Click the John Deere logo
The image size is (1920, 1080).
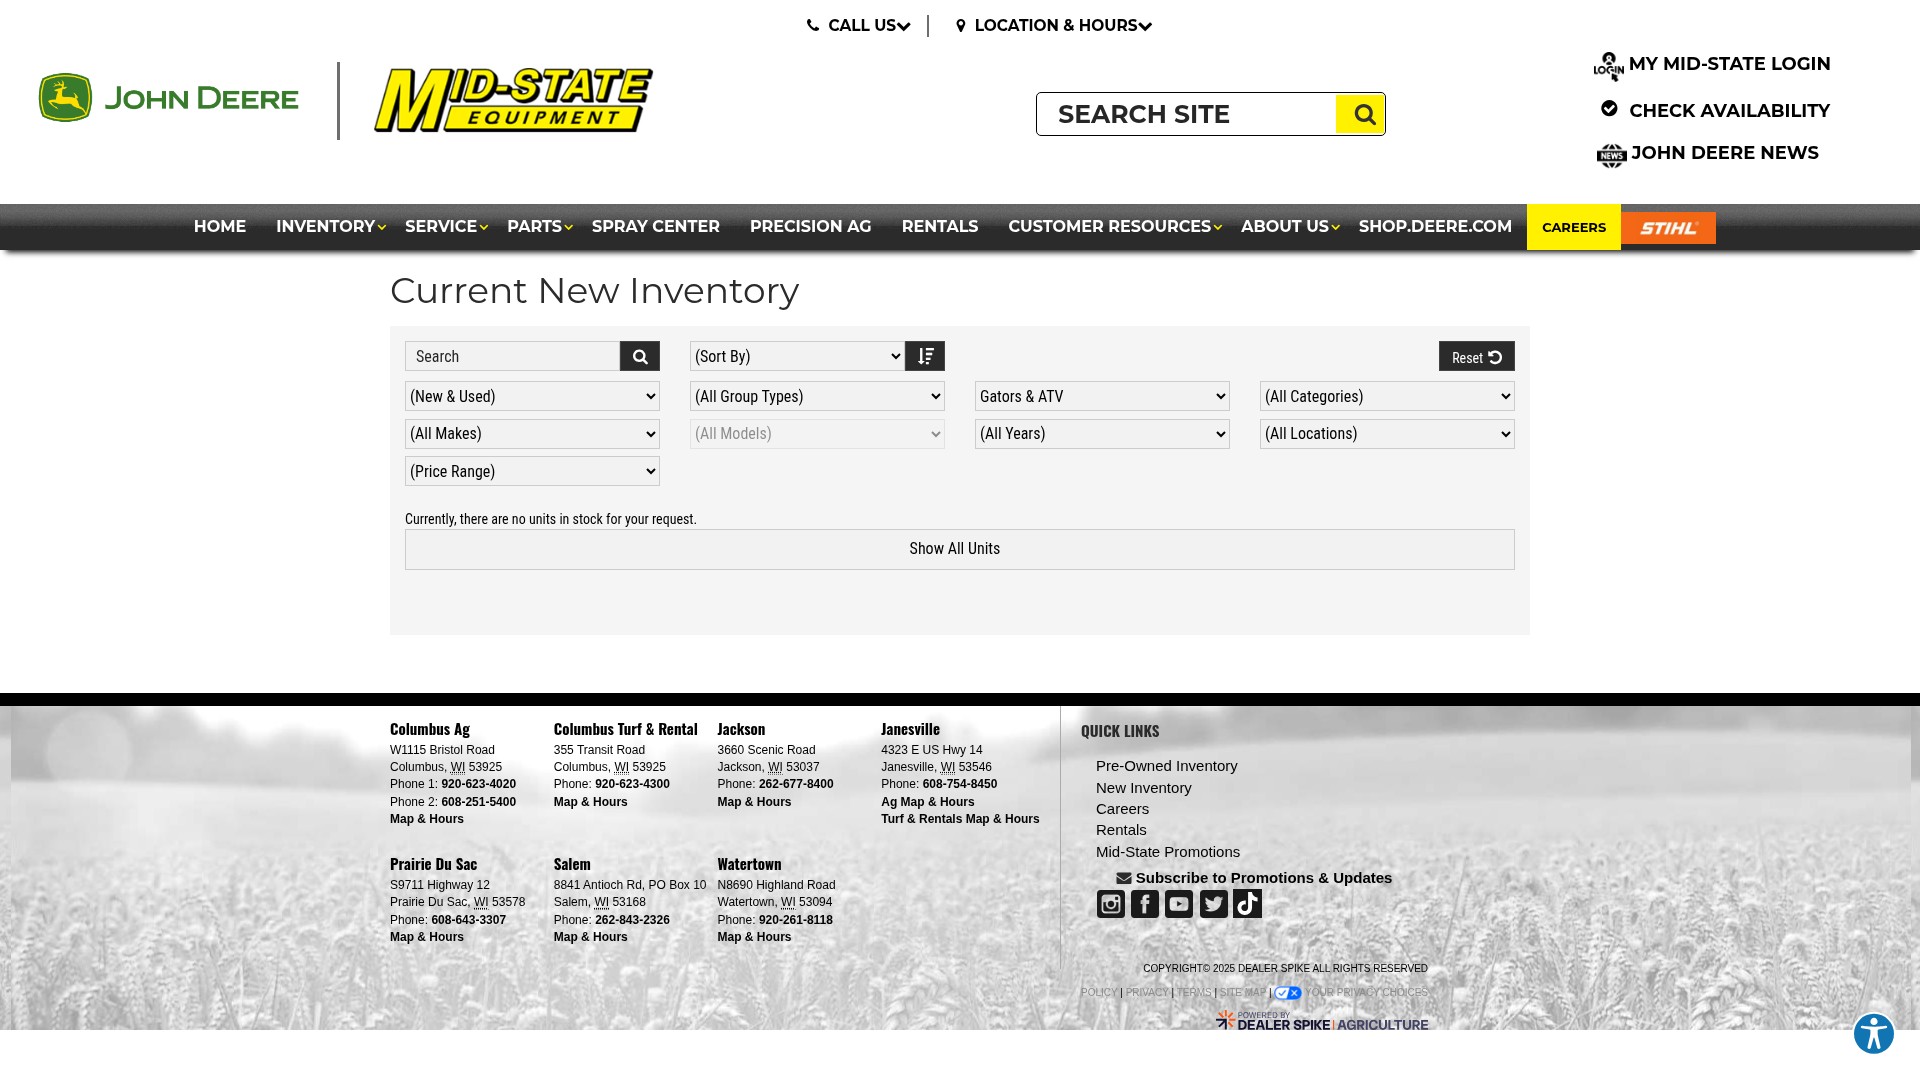point(168,98)
